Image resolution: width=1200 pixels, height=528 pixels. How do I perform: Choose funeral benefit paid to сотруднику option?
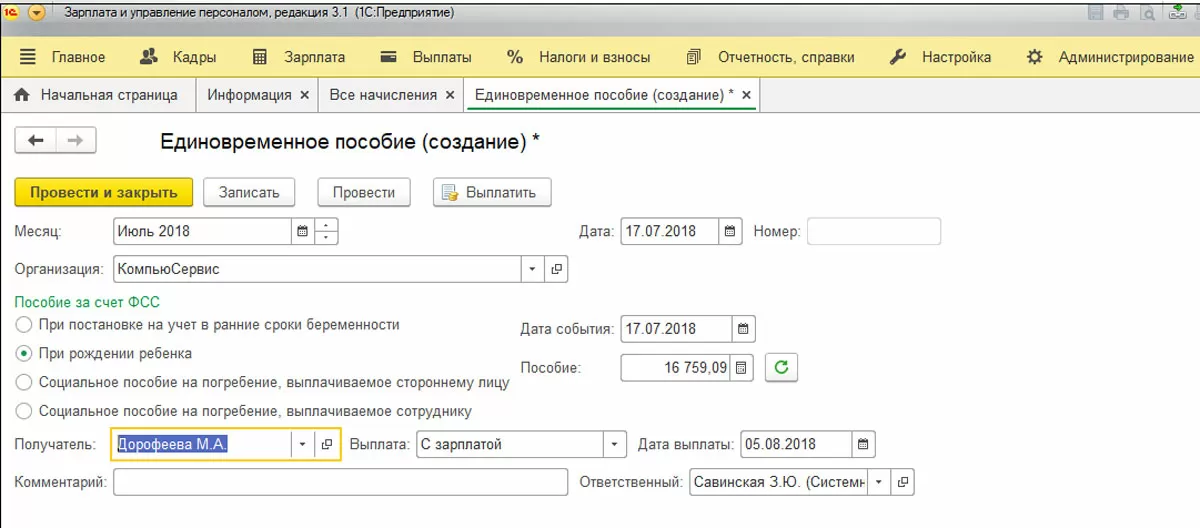coord(22,411)
